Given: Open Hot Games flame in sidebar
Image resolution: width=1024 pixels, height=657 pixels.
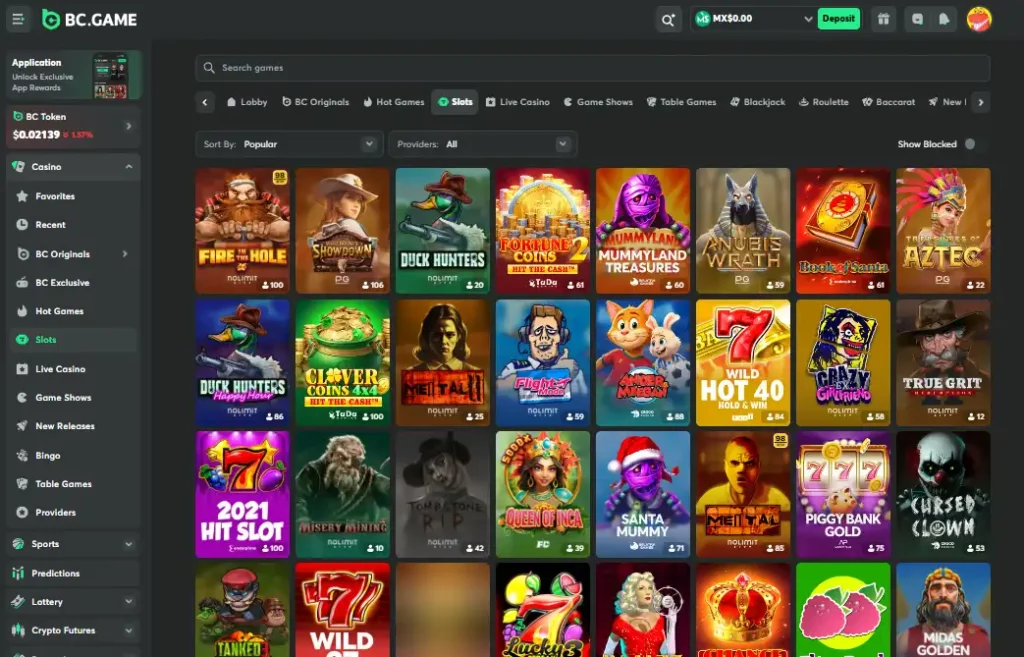Looking at the screenshot, I should pos(73,311).
